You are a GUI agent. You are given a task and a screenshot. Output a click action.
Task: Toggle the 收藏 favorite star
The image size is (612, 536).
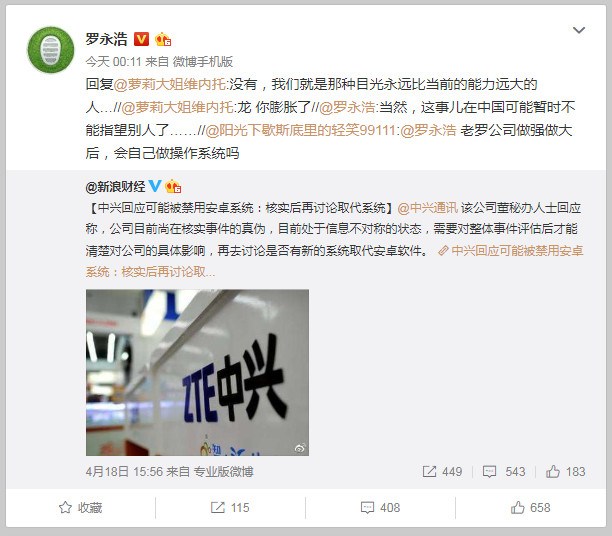coord(80,508)
